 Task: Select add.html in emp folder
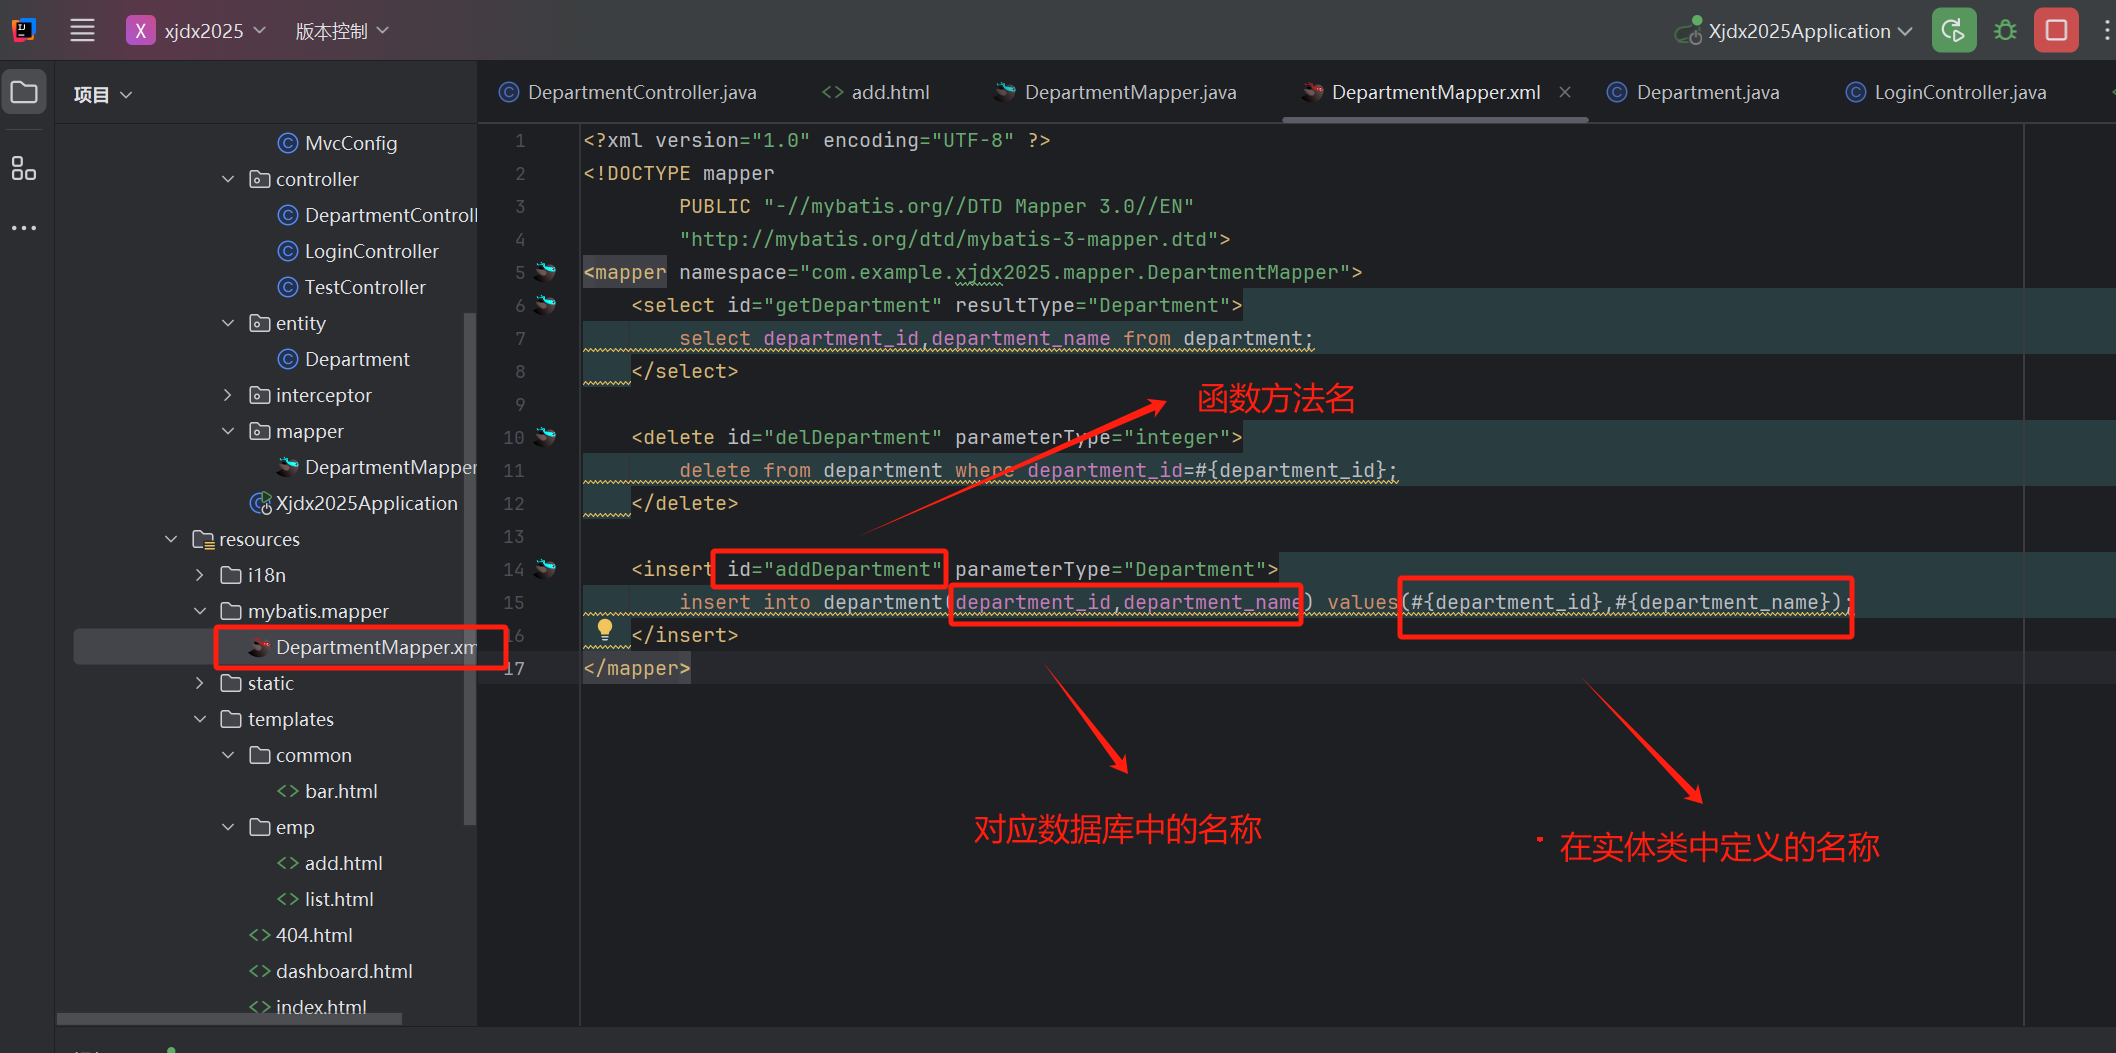click(x=330, y=863)
